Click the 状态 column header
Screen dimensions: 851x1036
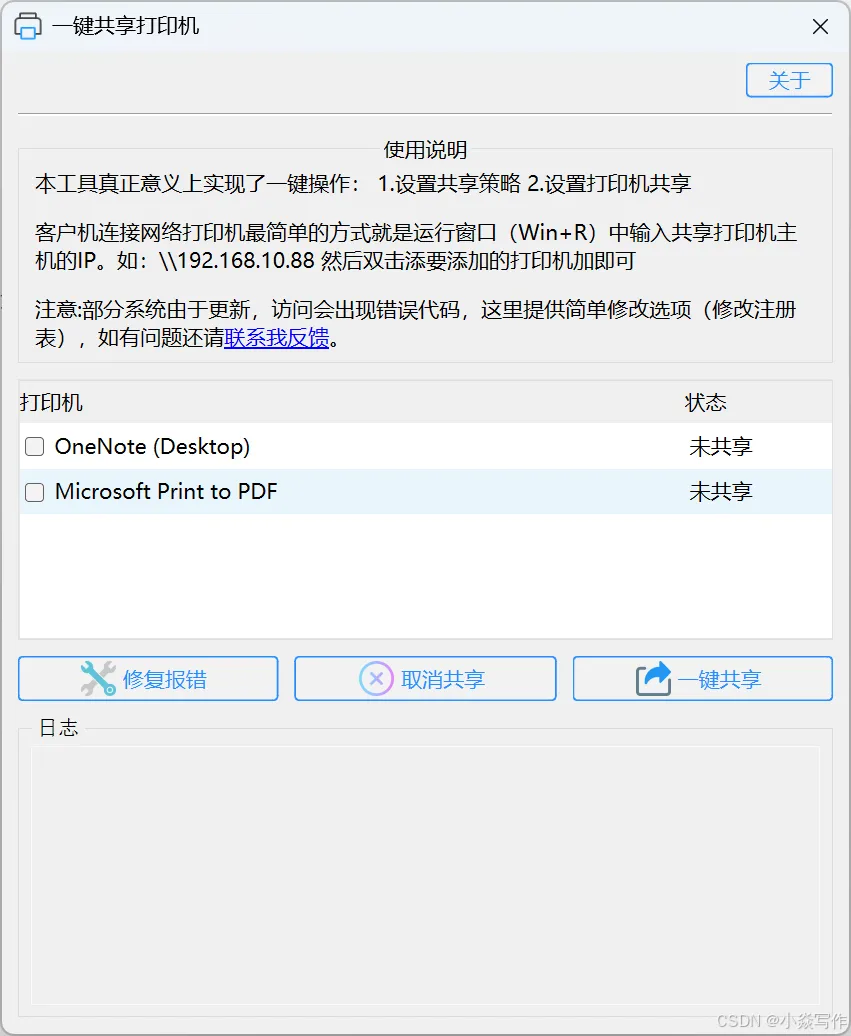(705, 402)
